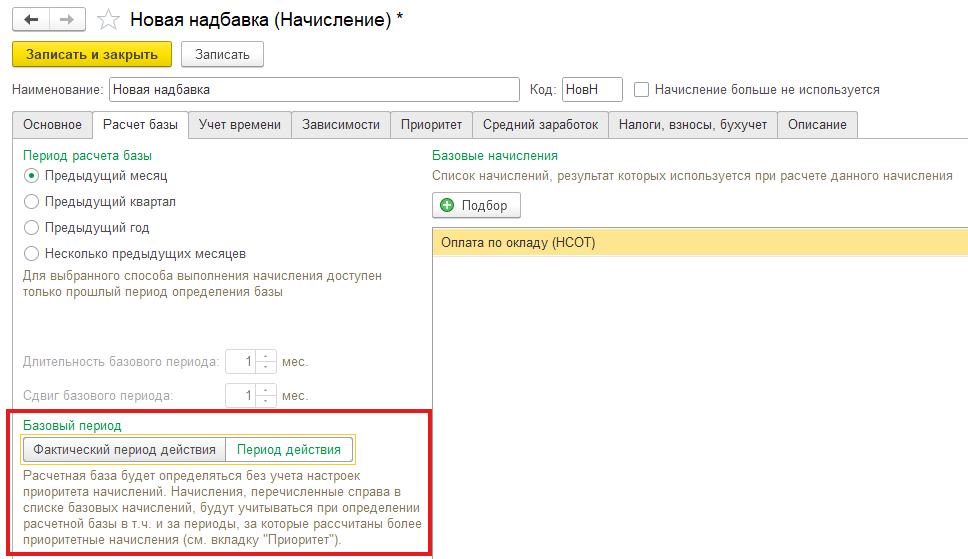Screen dimensions: 968x559
Task: Open the Средний заработок tab
Action: [540, 125]
